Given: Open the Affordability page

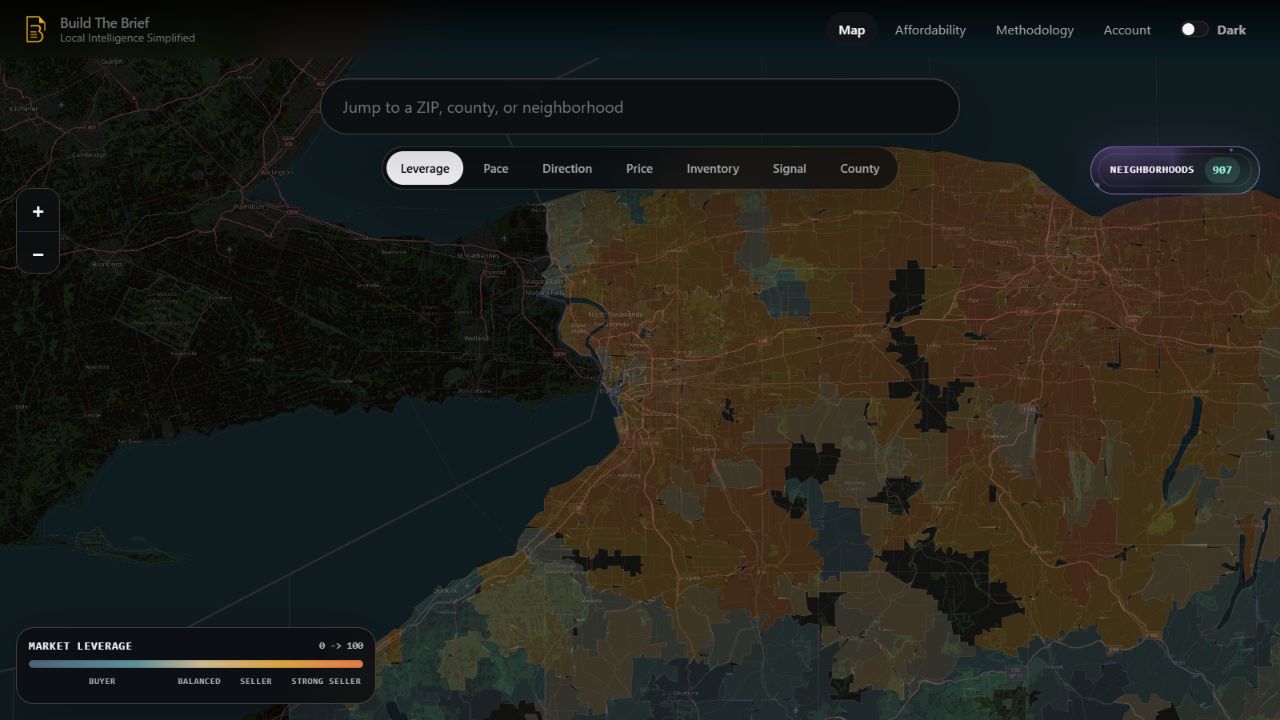Looking at the screenshot, I should point(930,30).
